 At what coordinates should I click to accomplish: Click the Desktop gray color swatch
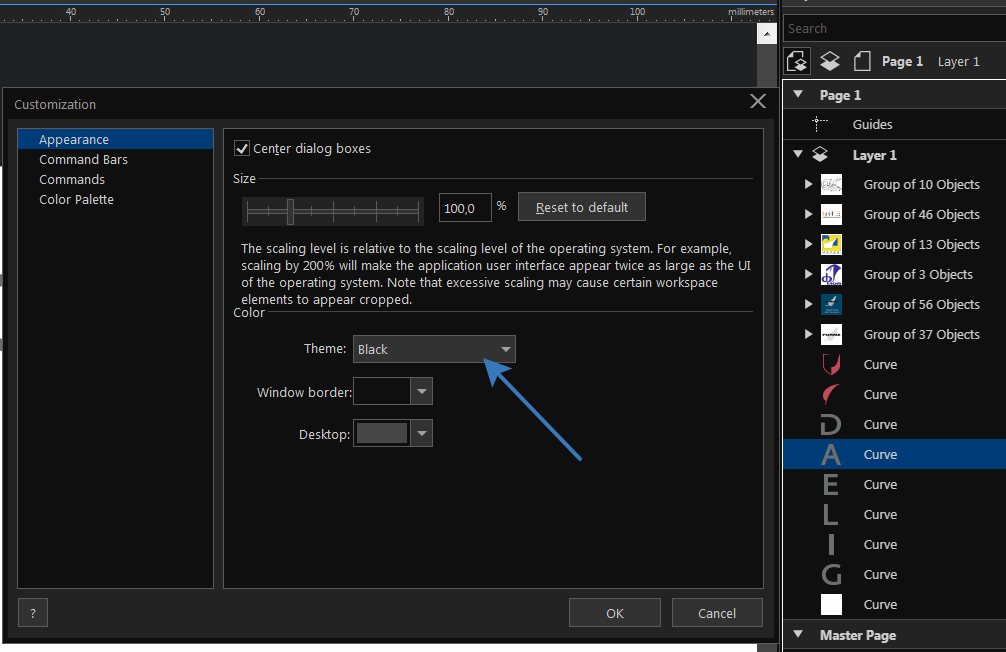pyautogui.click(x=382, y=433)
